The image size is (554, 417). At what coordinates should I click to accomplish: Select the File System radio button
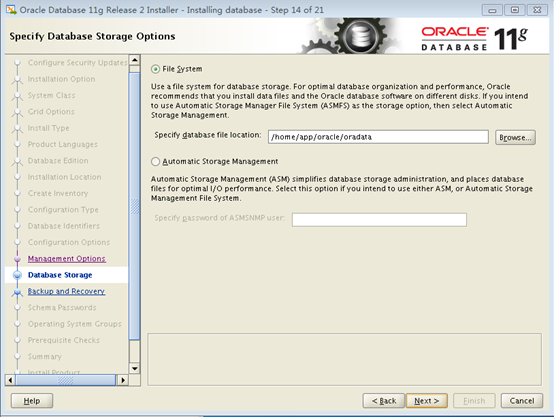point(155,69)
